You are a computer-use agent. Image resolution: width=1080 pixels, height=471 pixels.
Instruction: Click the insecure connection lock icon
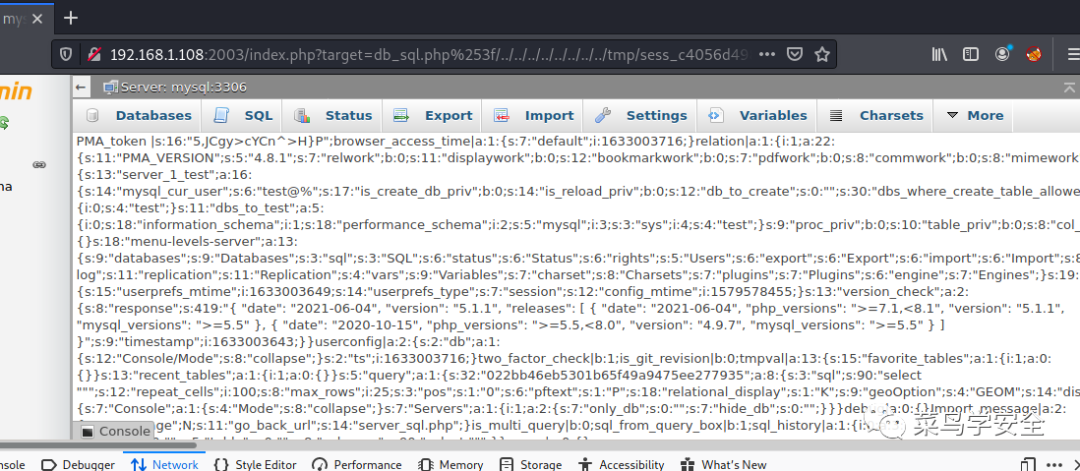pos(94,54)
